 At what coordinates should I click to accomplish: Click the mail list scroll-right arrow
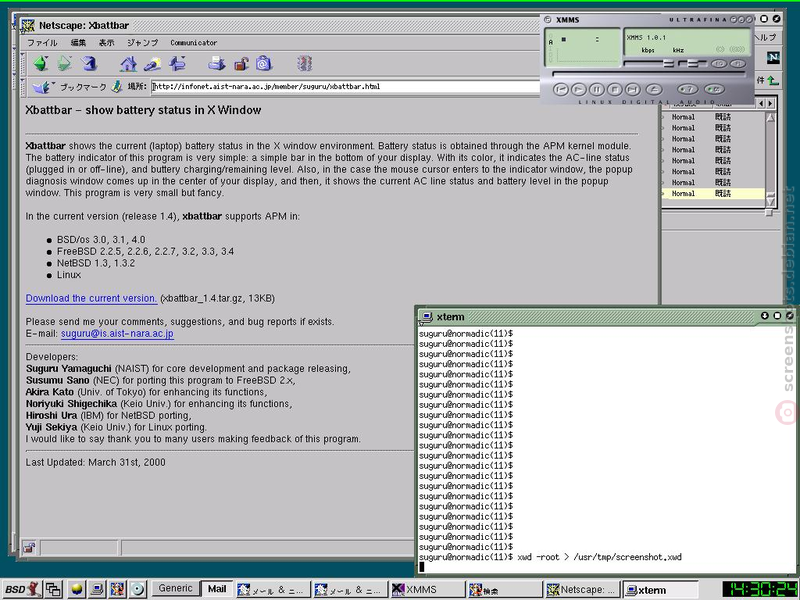point(770,104)
